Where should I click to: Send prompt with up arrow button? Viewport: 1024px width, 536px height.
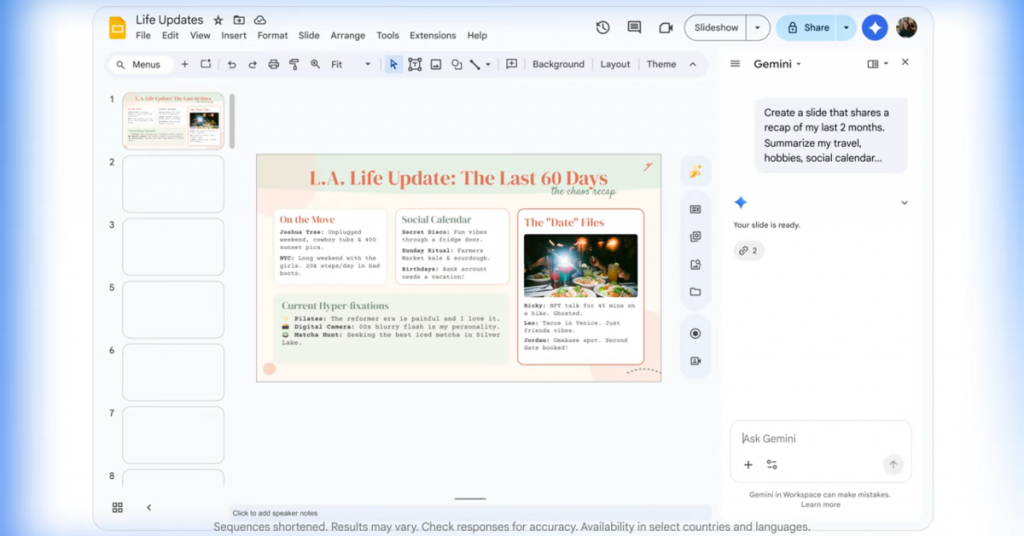(893, 464)
